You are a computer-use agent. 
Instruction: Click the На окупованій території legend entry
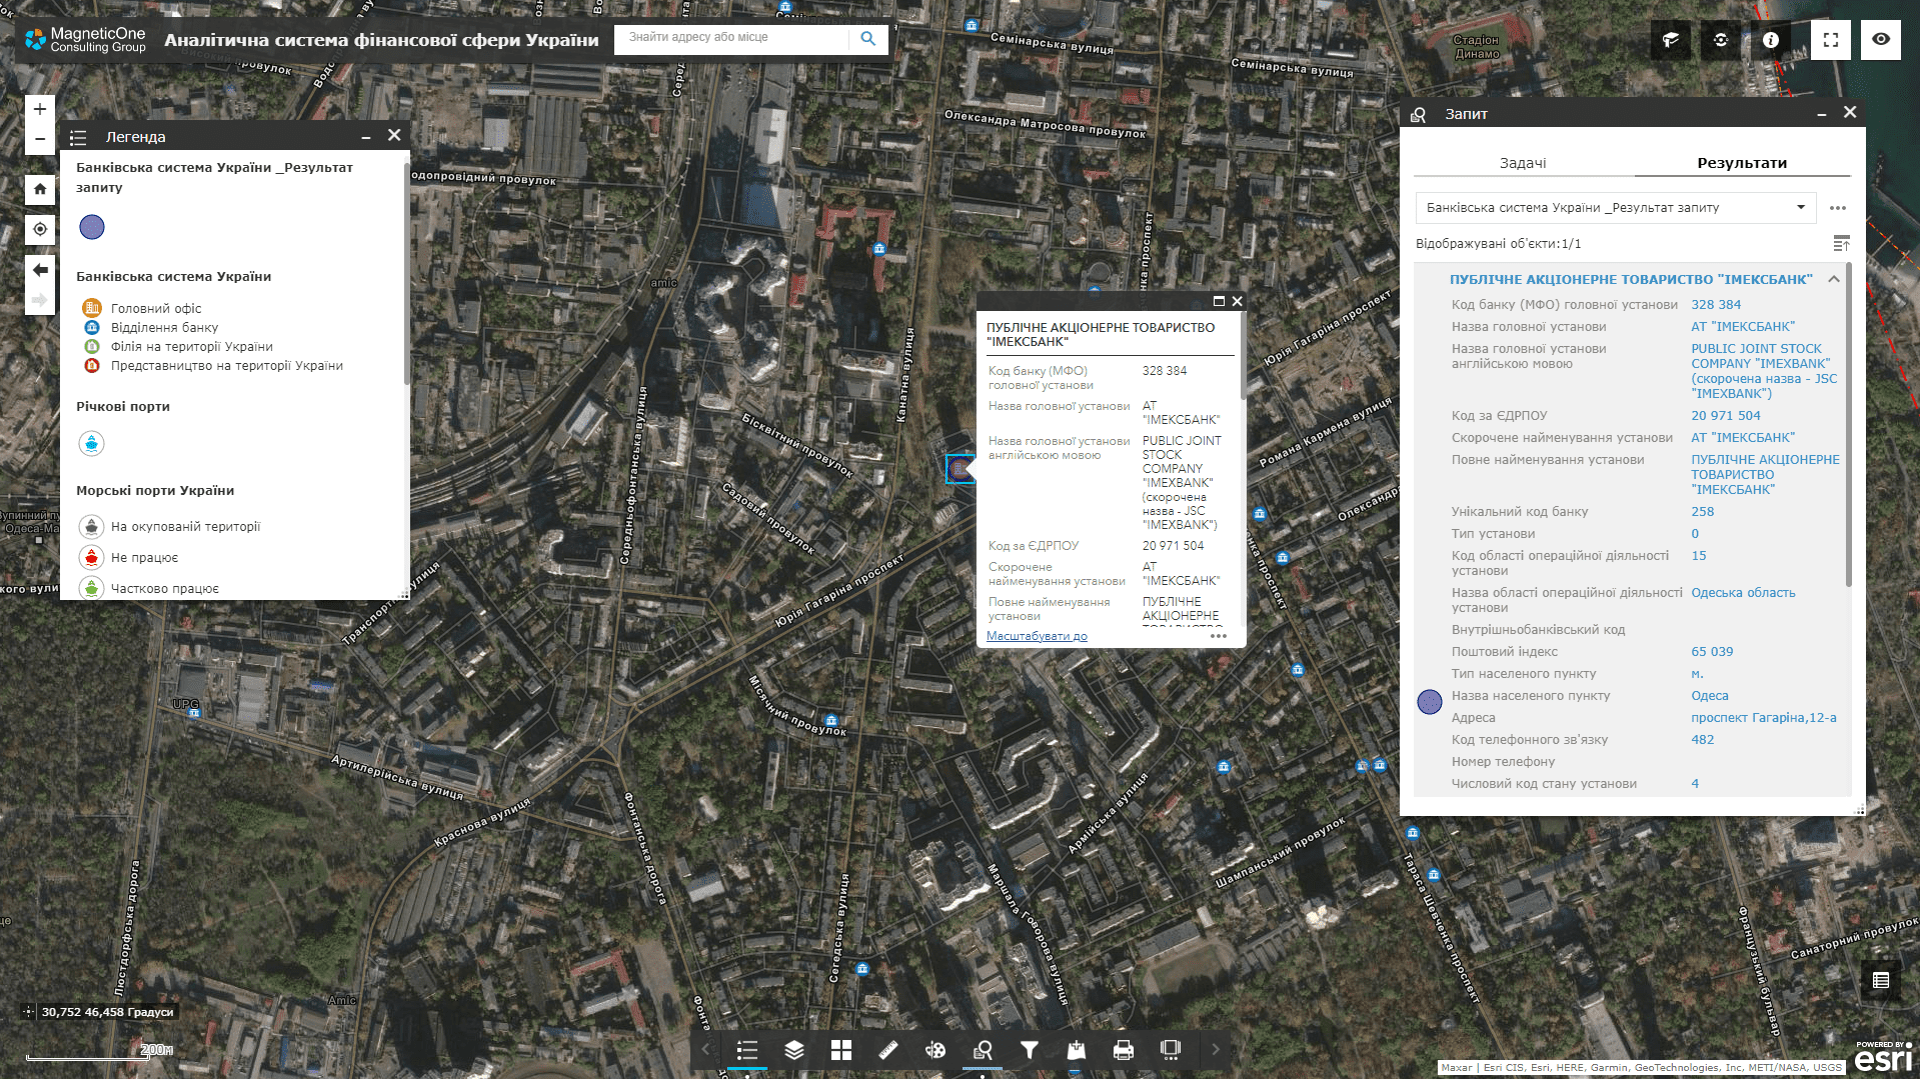tap(185, 527)
